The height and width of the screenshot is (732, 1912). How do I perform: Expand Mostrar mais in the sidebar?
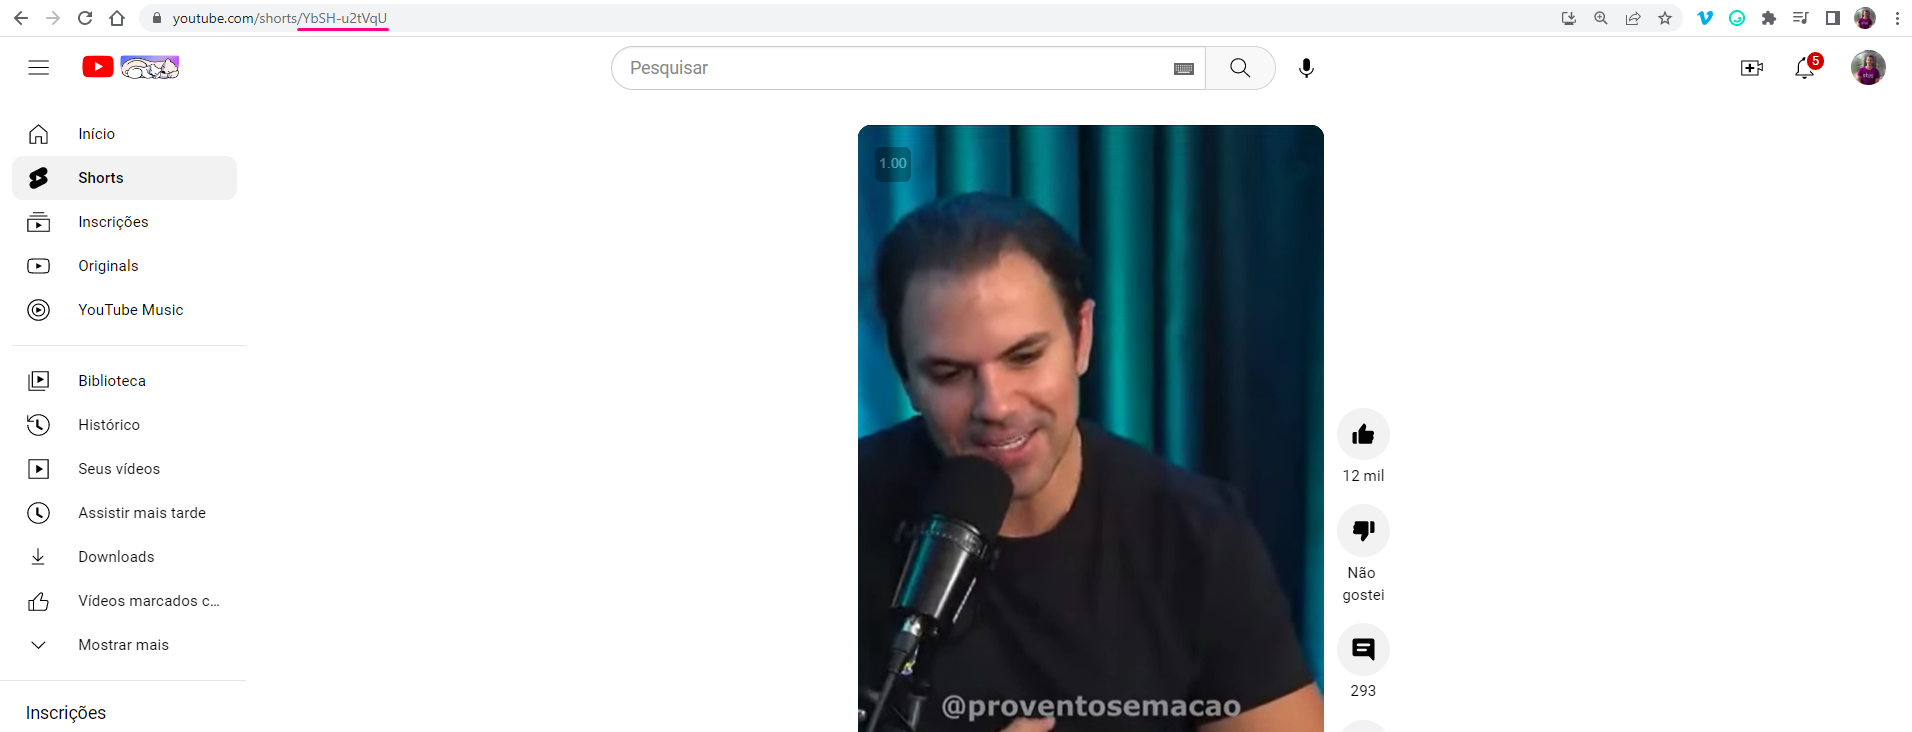[124, 645]
